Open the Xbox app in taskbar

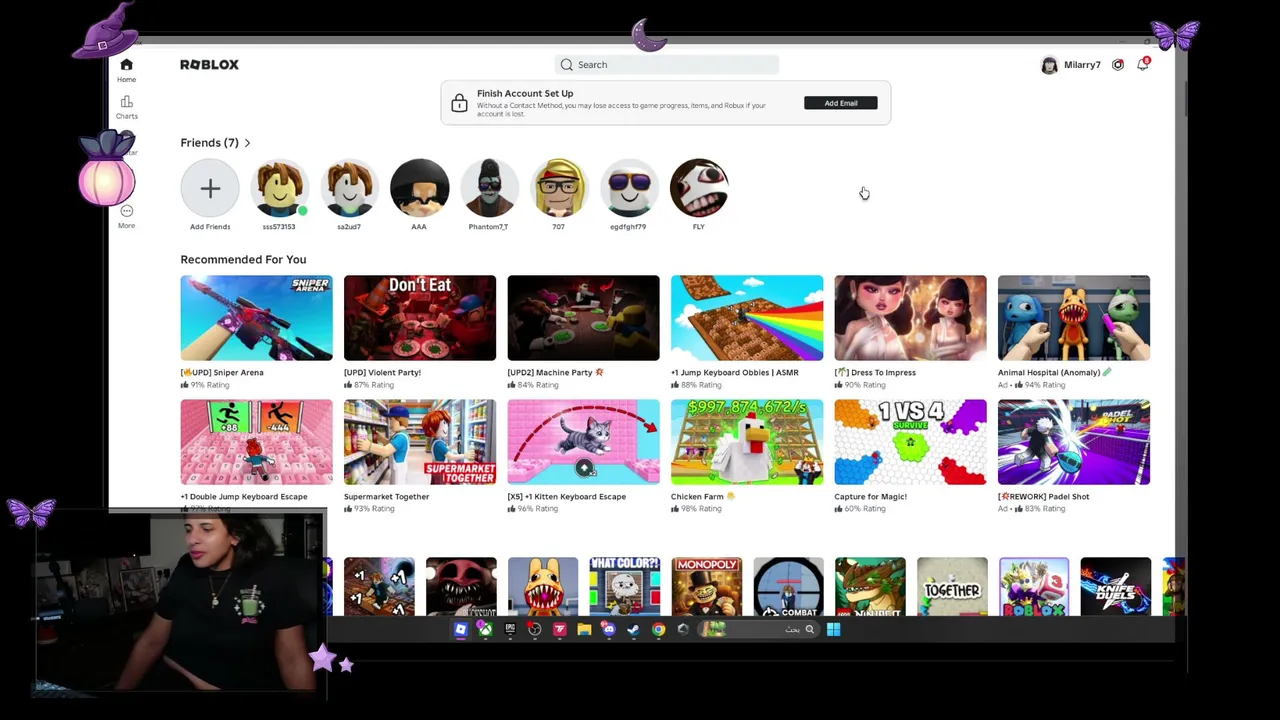485,630
